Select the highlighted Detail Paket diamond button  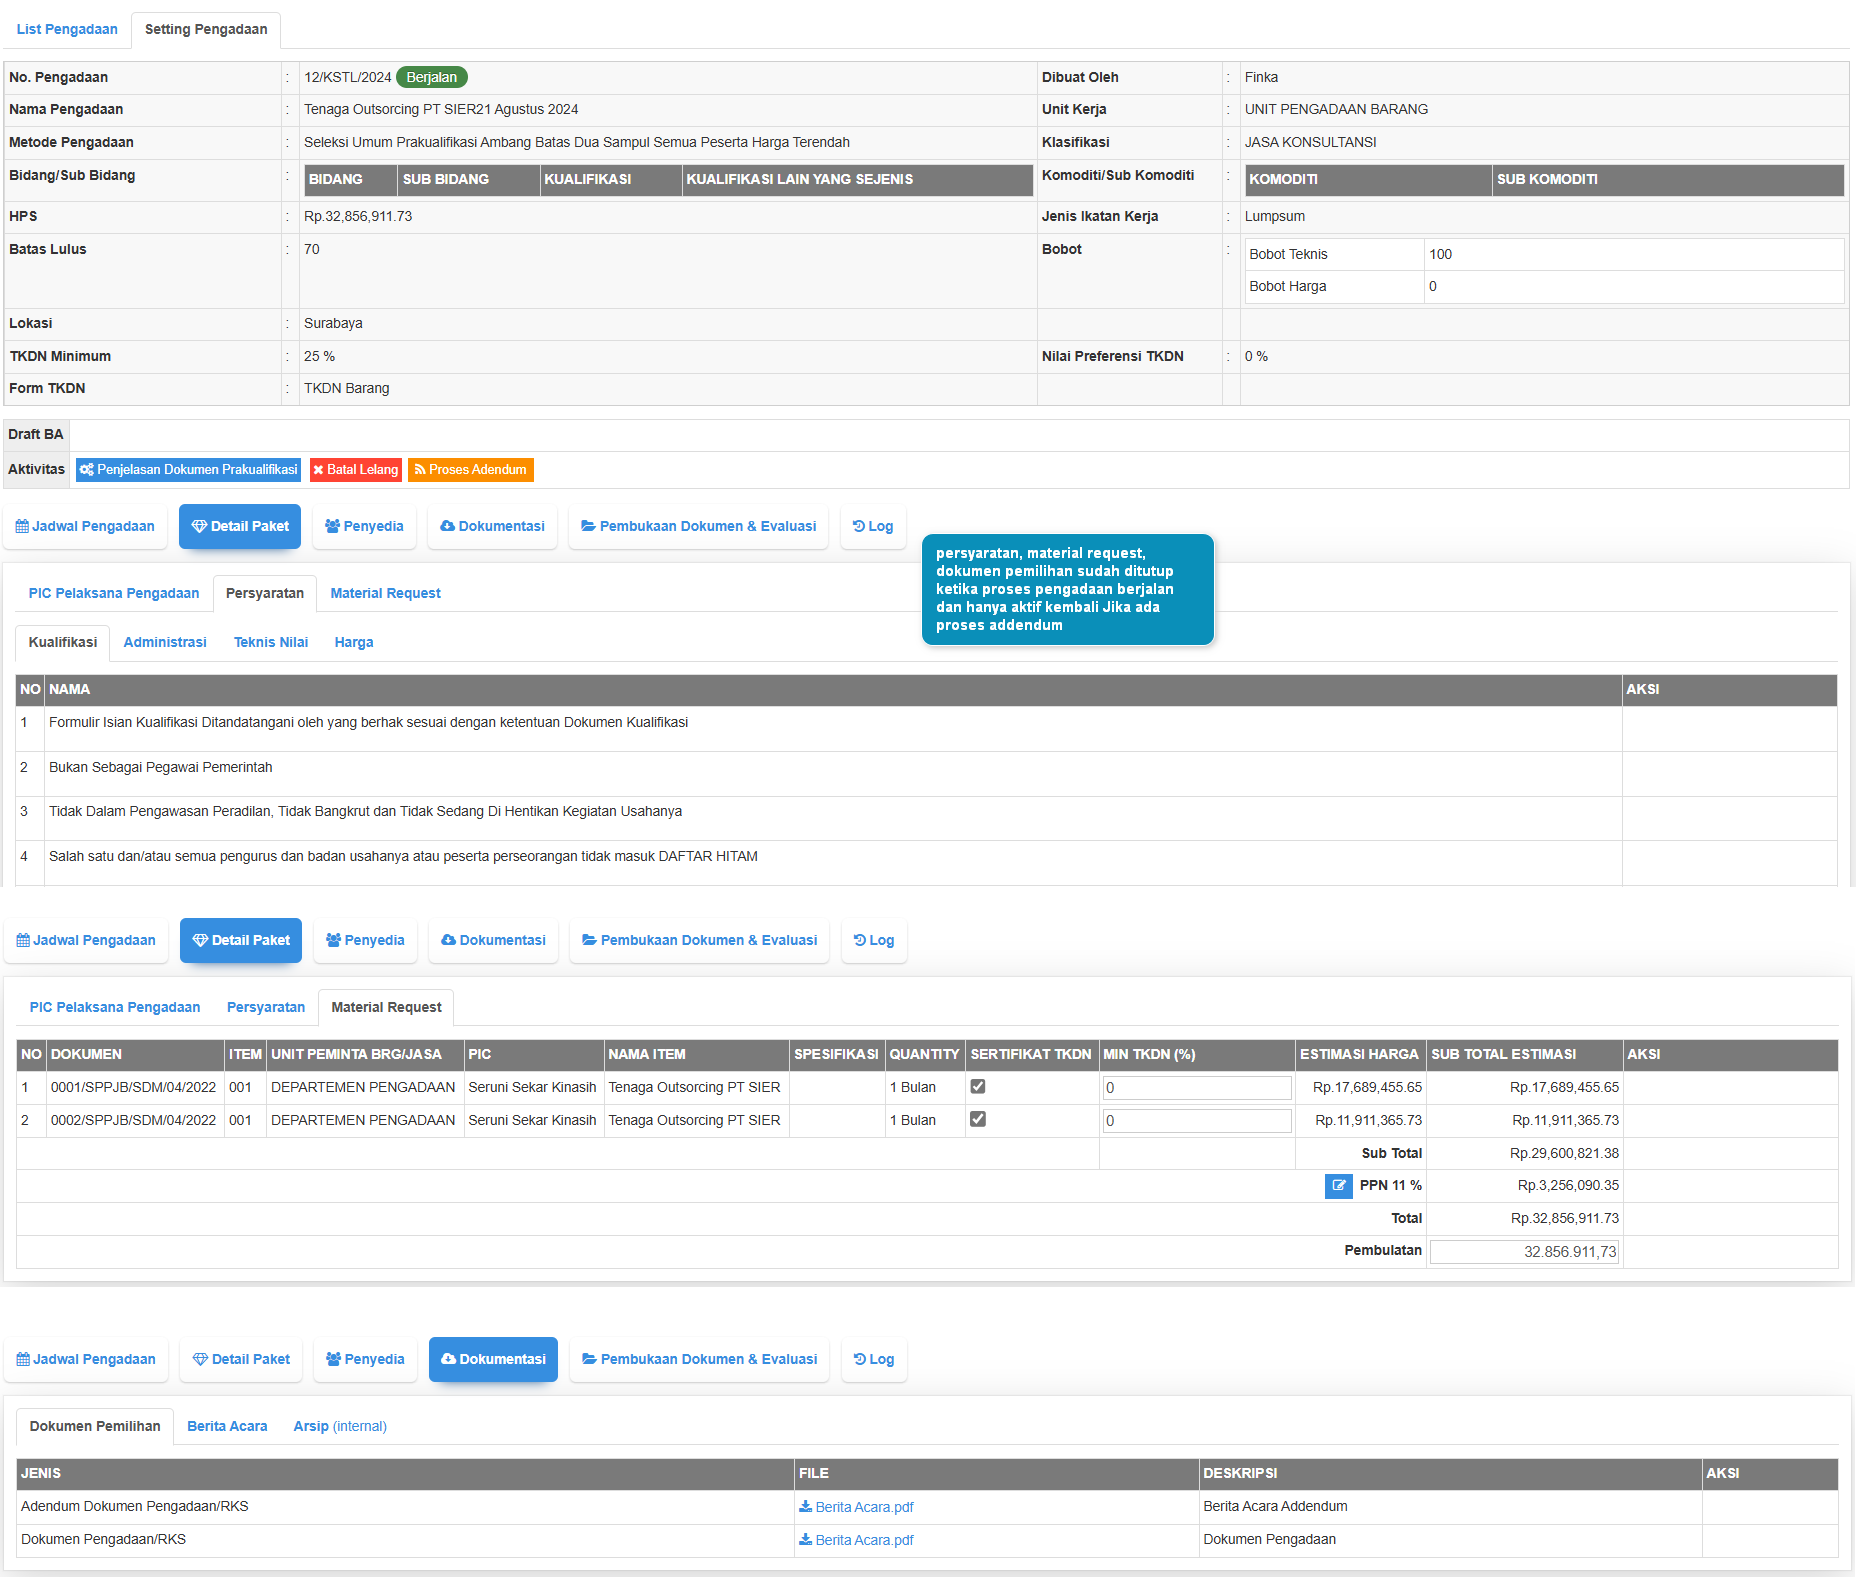point(240,527)
